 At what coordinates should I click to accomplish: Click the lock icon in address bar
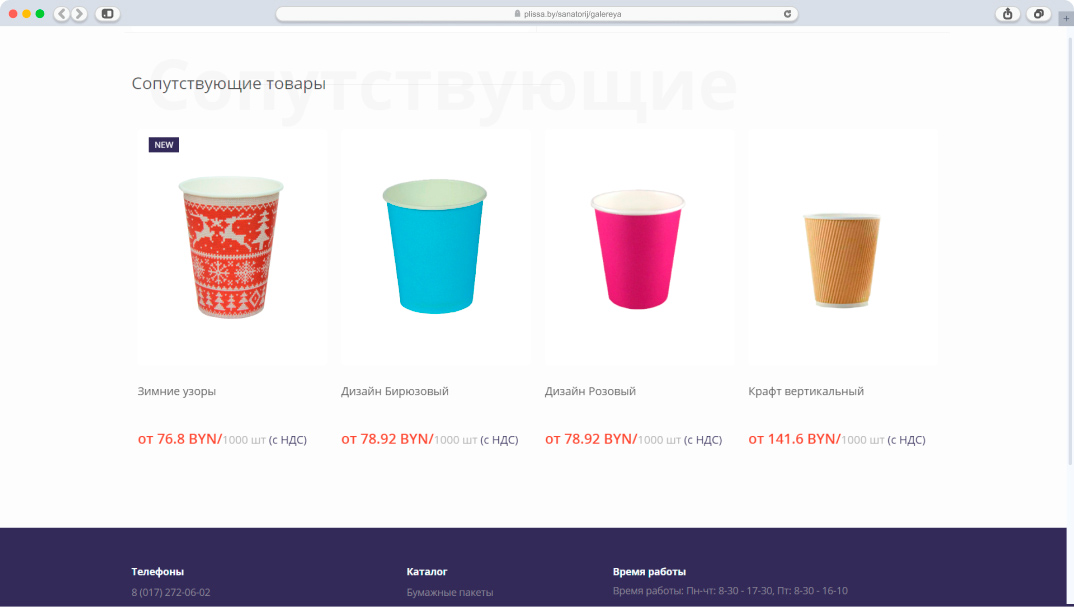[517, 14]
